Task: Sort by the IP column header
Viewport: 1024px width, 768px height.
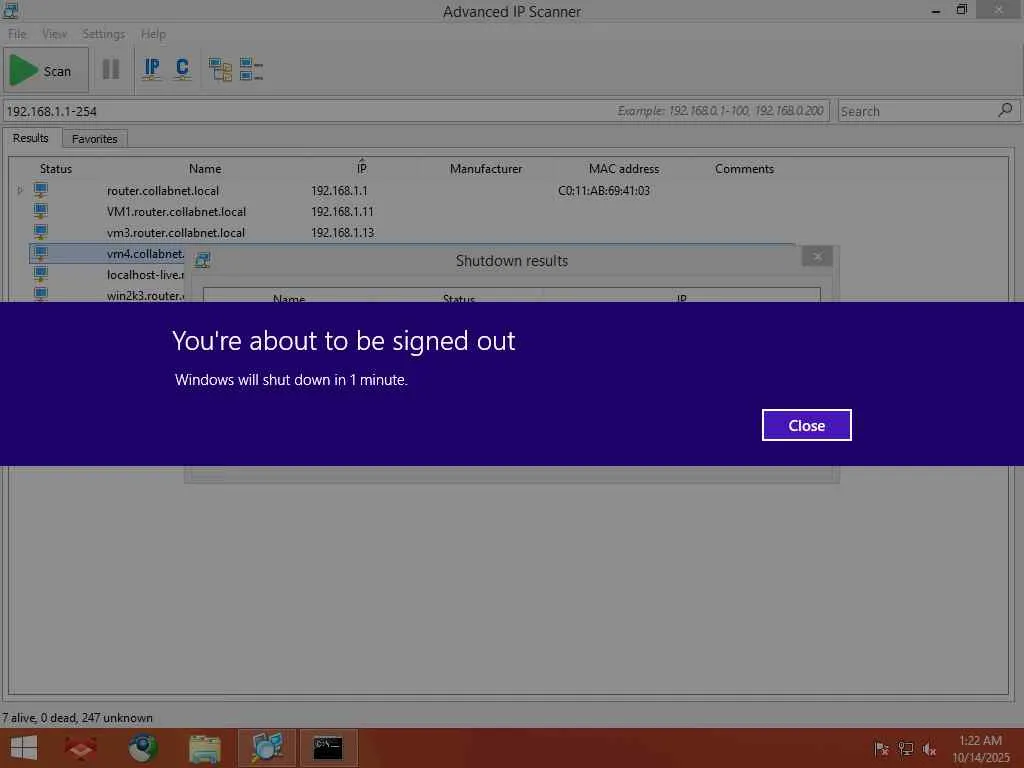Action: click(362, 168)
